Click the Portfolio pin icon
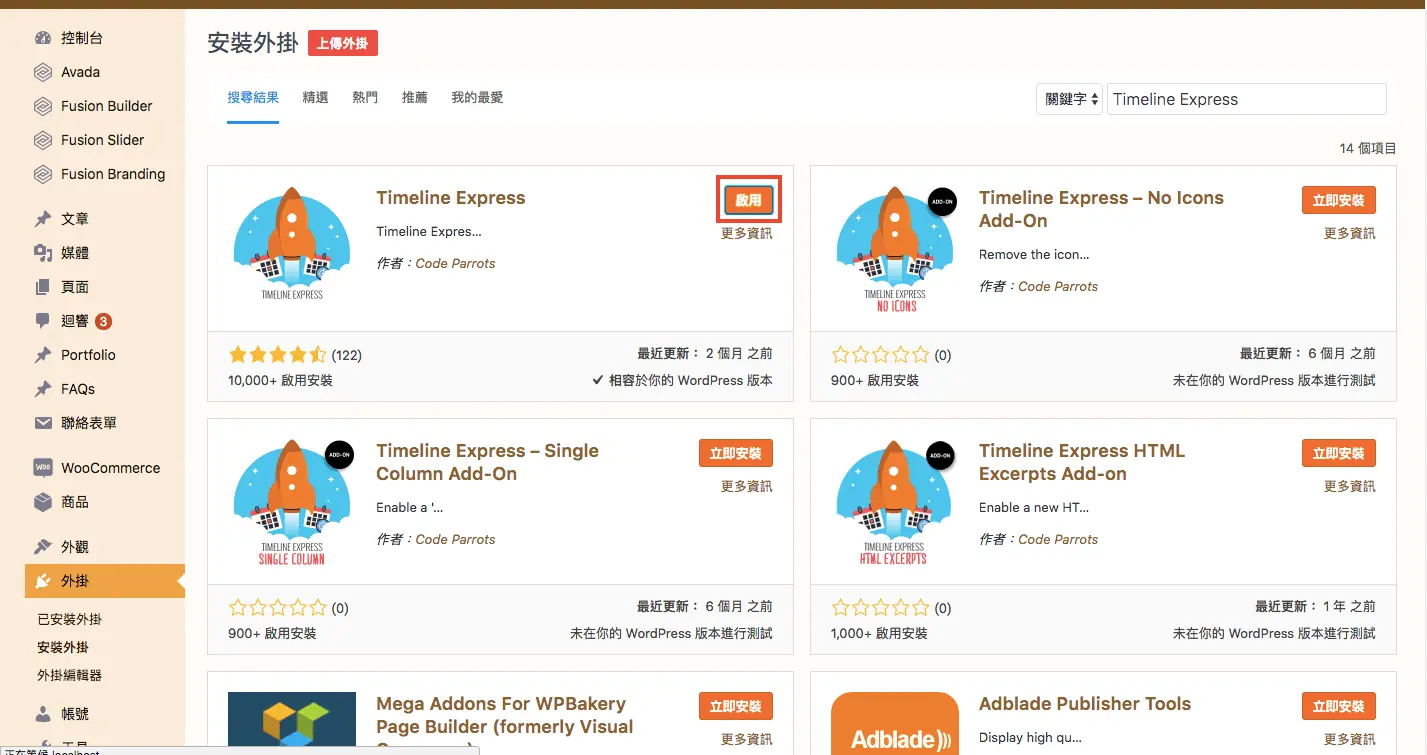The height and width of the screenshot is (755, 1427). [43, 355]
